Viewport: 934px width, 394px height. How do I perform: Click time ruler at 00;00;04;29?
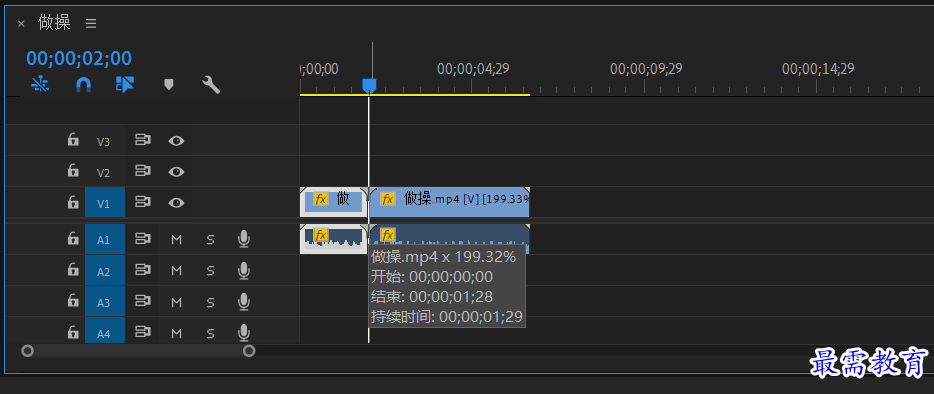point(473,69)
